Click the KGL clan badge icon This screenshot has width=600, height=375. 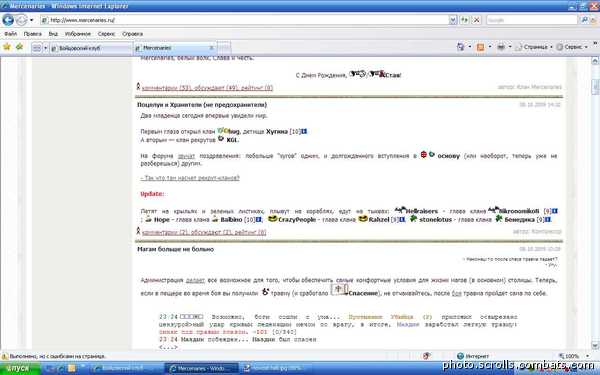[221, 139]
